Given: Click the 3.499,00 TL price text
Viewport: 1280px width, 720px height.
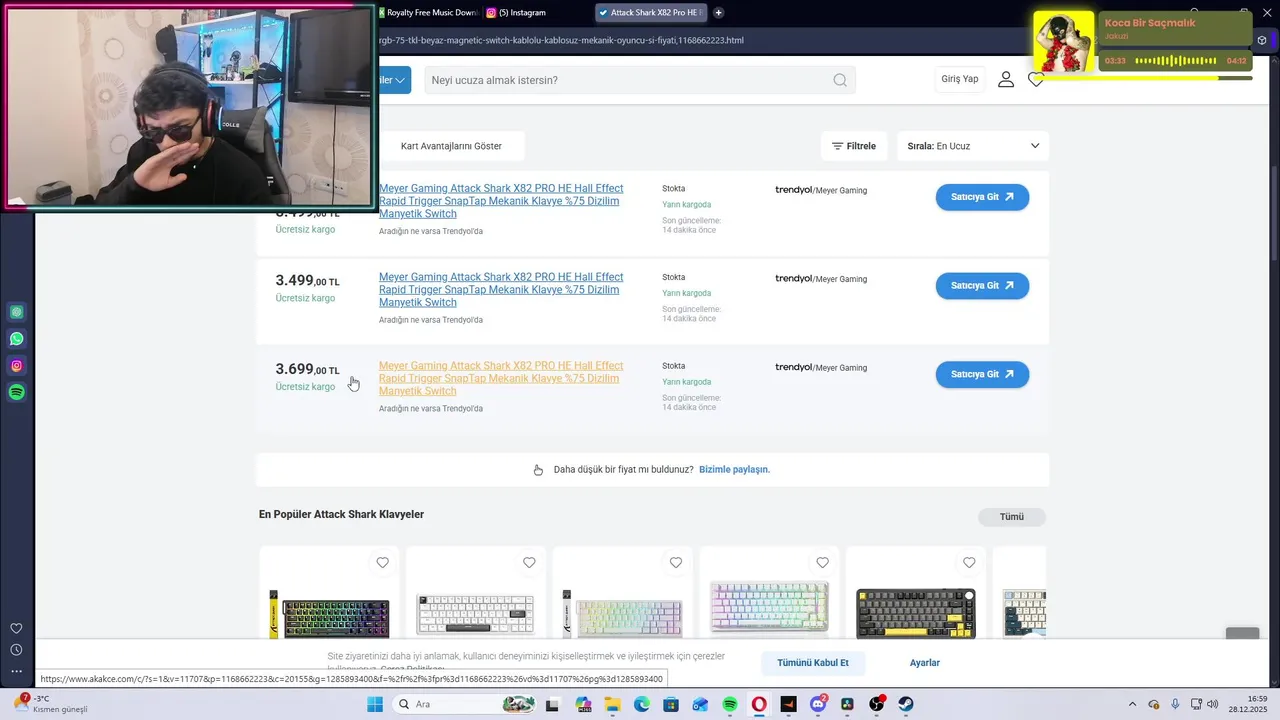Looking at the screenshot, I should pos(308,281).
